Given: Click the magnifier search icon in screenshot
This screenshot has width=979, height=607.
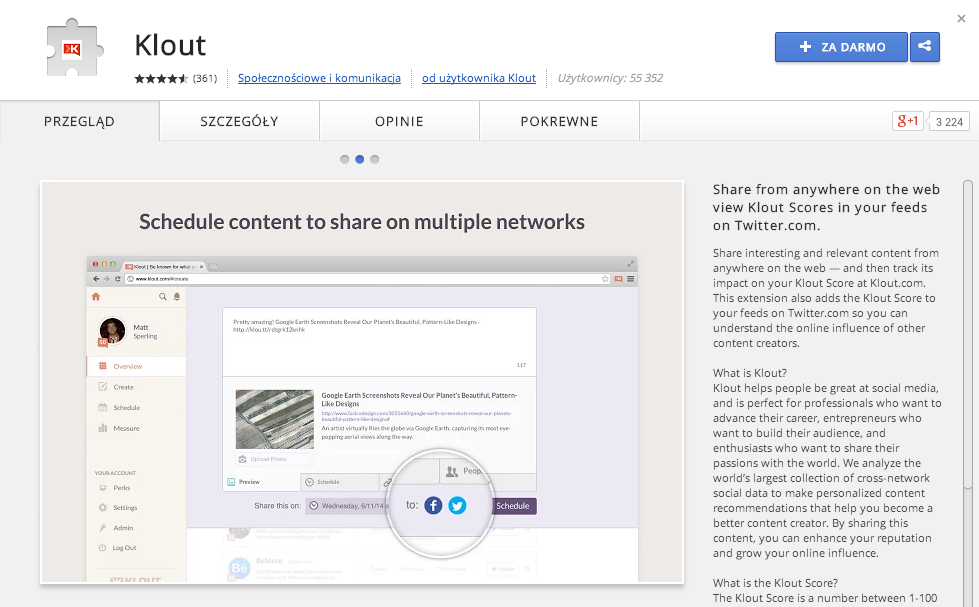Looking at the screenshot, I should pos(162,297).
